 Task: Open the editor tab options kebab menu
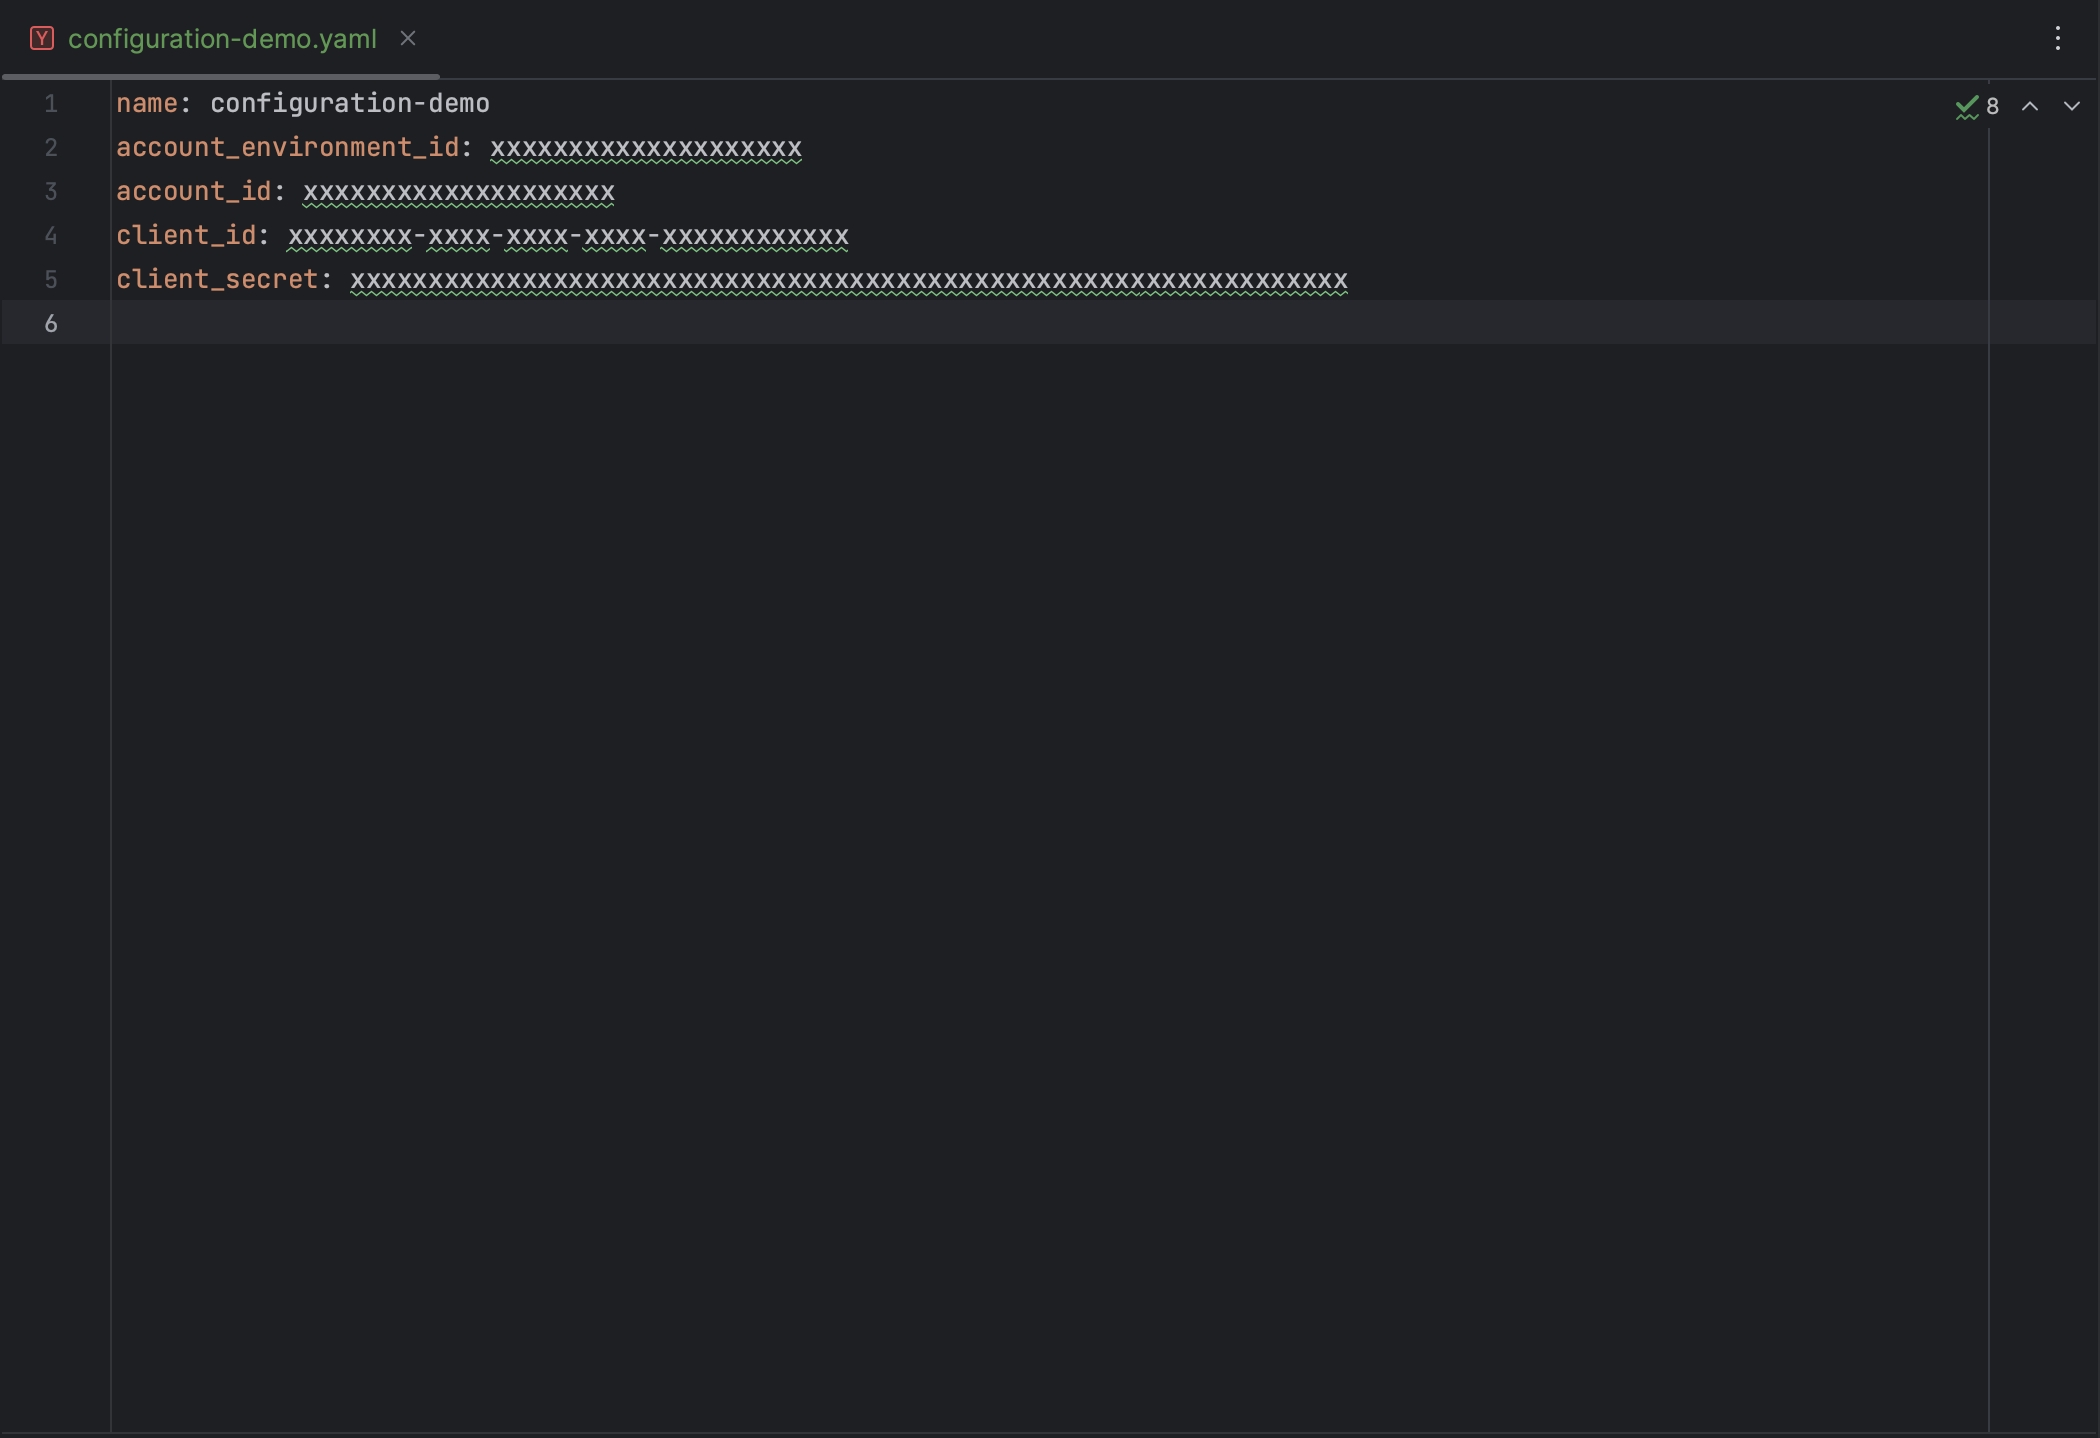(2057, 39)
